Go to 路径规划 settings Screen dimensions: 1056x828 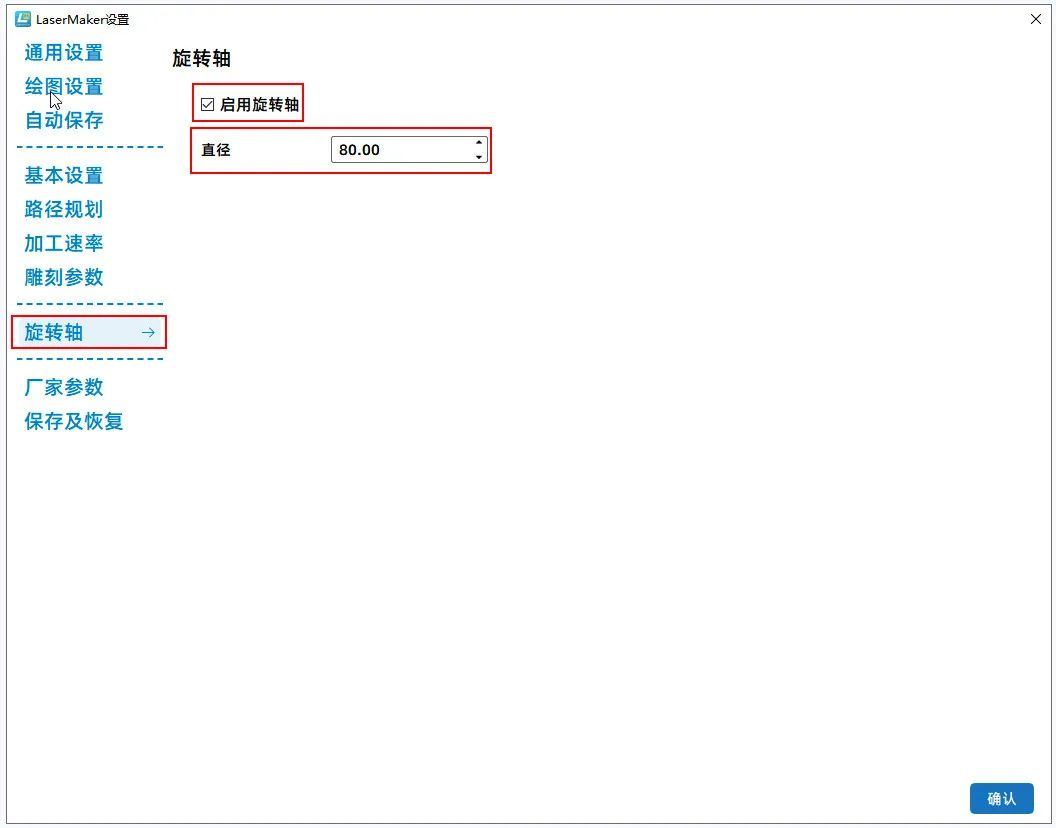pos(64,210)
